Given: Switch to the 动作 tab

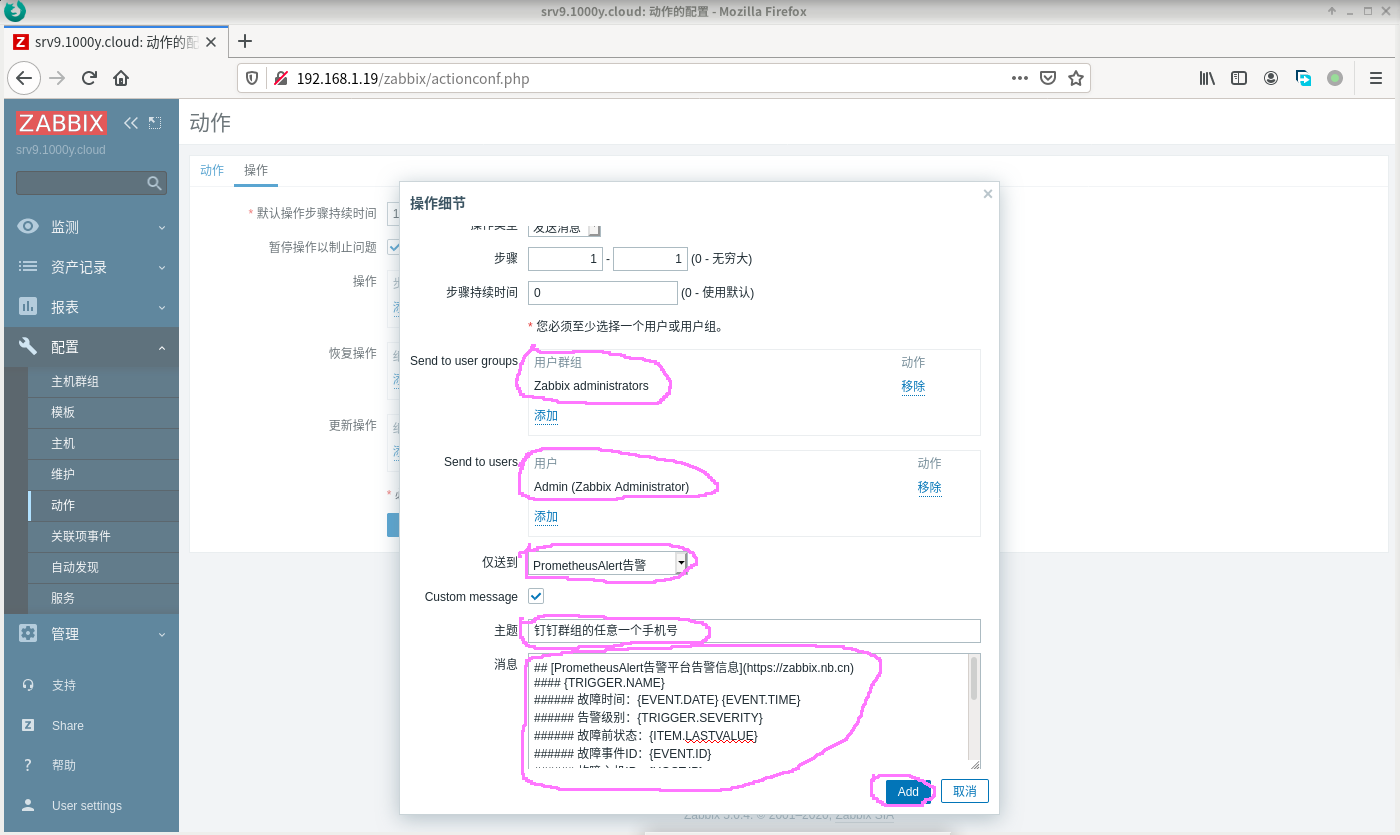Looking at the screenshot, I should tap(212, 170).
